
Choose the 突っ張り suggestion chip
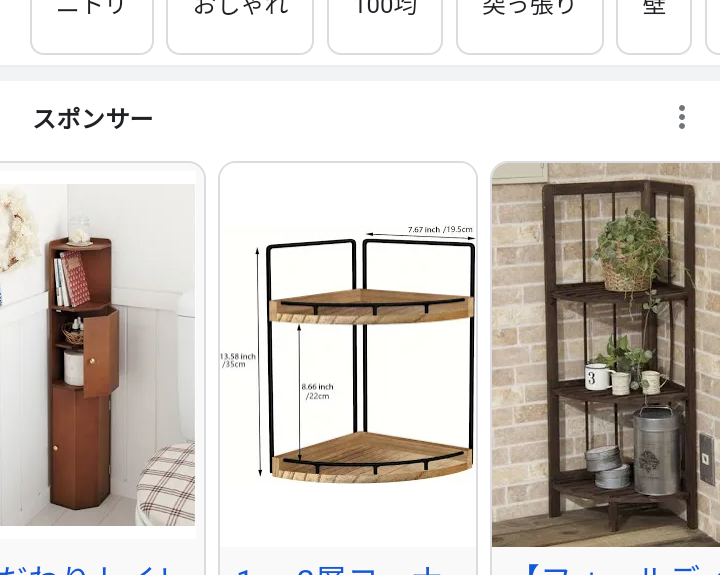(529, 27)
